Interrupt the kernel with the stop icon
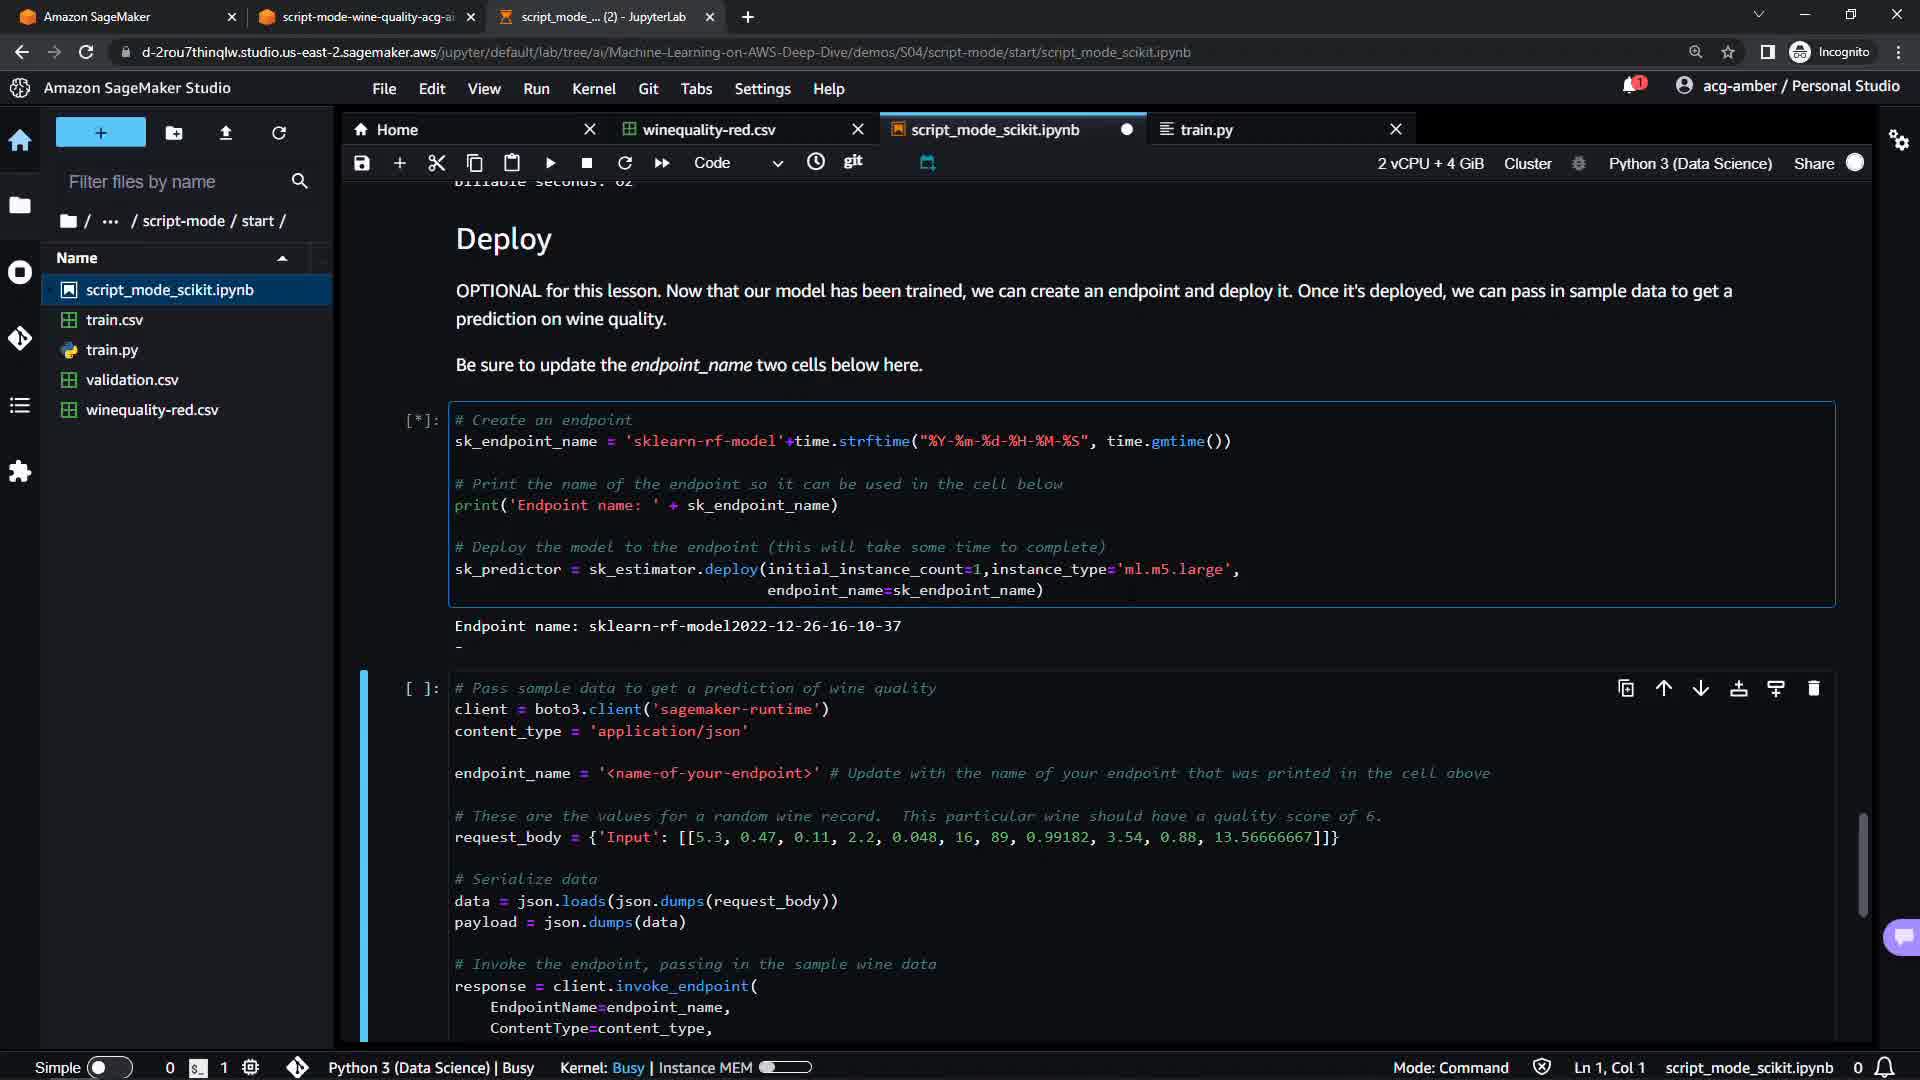The width and height of the screenshot is (1920, 1080). pos(587,163)
